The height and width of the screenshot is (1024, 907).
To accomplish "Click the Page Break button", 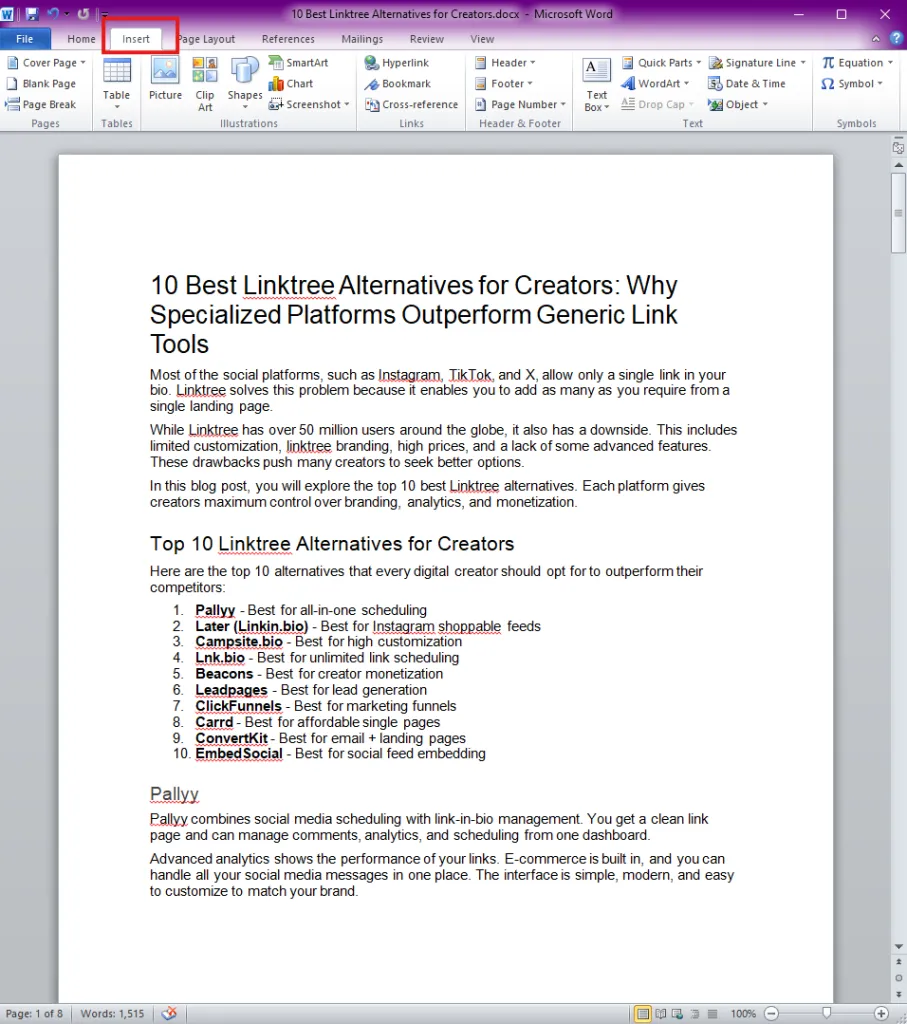I will [x=41, y=104].
